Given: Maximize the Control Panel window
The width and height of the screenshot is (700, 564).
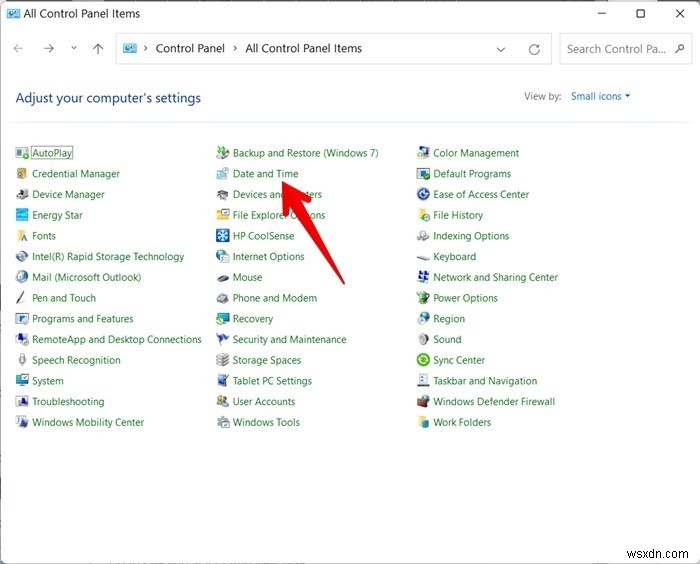Looking at the screenshot, I should click(x=641, y=14).
